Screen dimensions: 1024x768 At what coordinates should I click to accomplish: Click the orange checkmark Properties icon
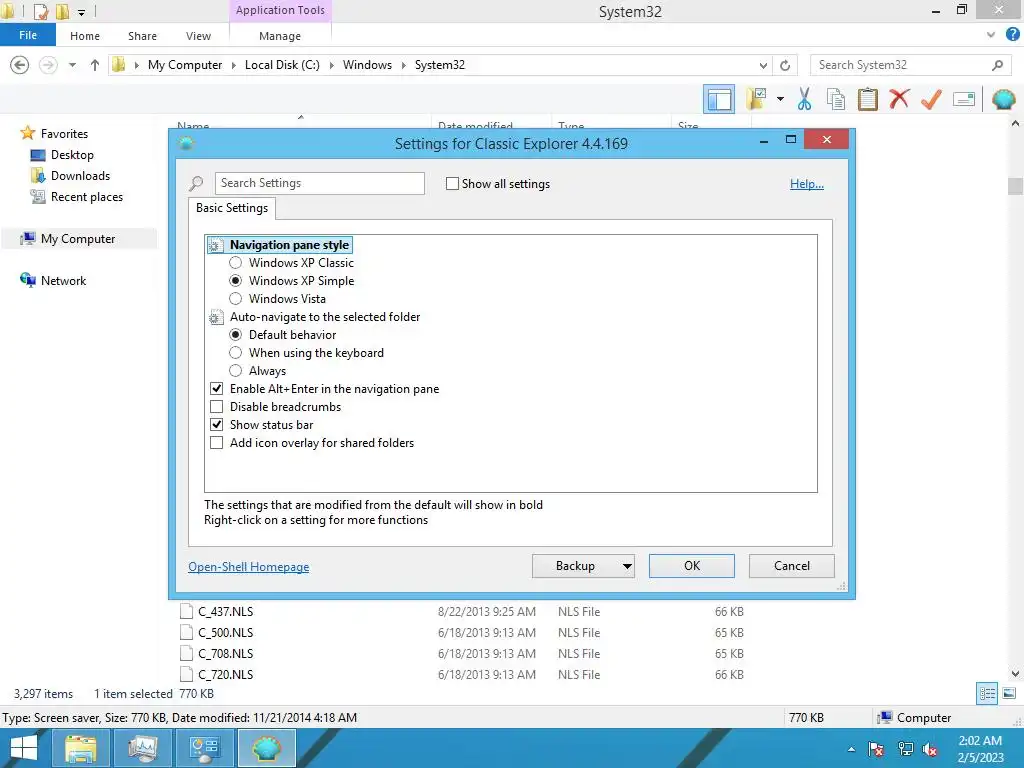(x=931, y=99)
